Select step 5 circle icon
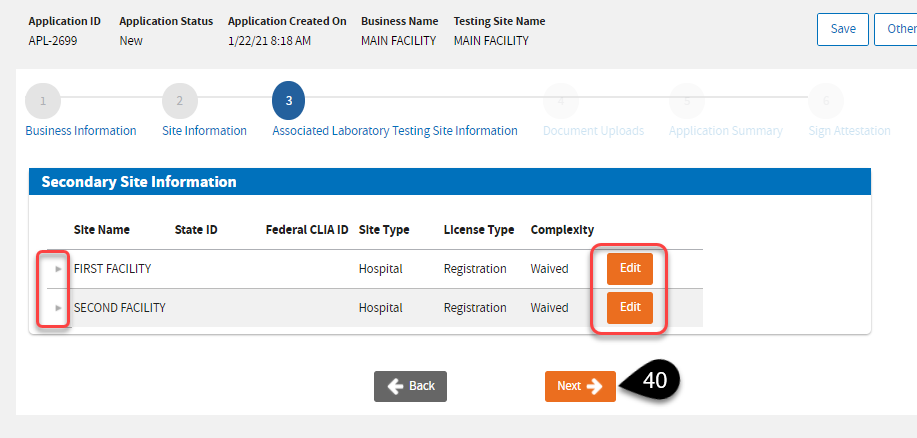This screenshot has width=917, height=438. (687, 100)
